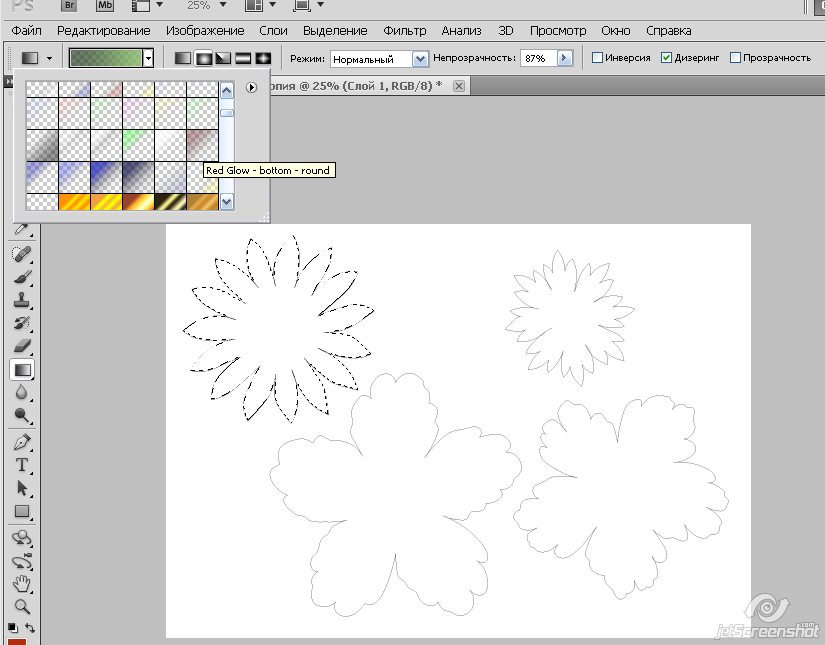Open the gradient picker flyout menu button
Viewport: 825px width, 645px height.
251,88
